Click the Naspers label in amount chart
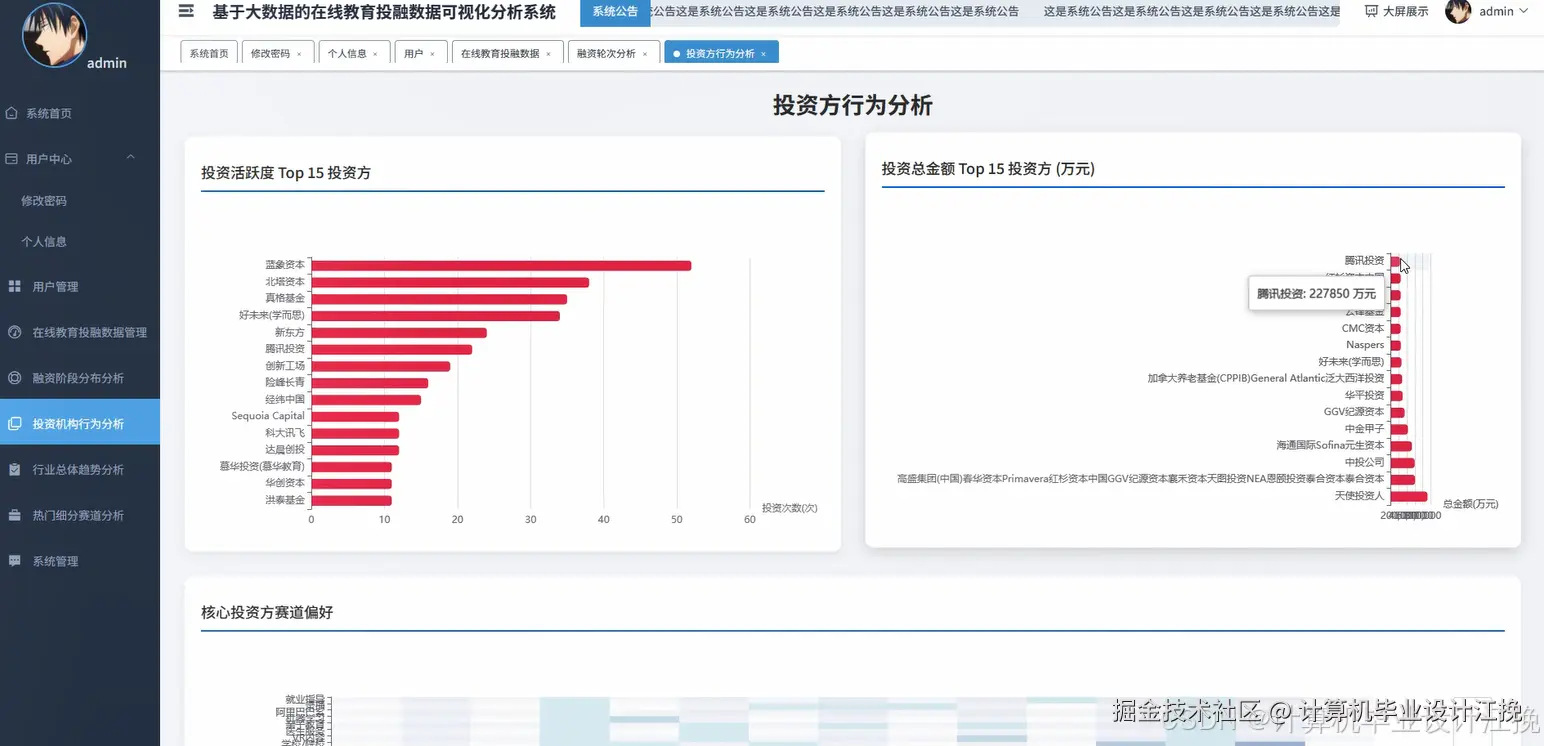This screenshot has height=746, width=1544. tap(1365, 345)
